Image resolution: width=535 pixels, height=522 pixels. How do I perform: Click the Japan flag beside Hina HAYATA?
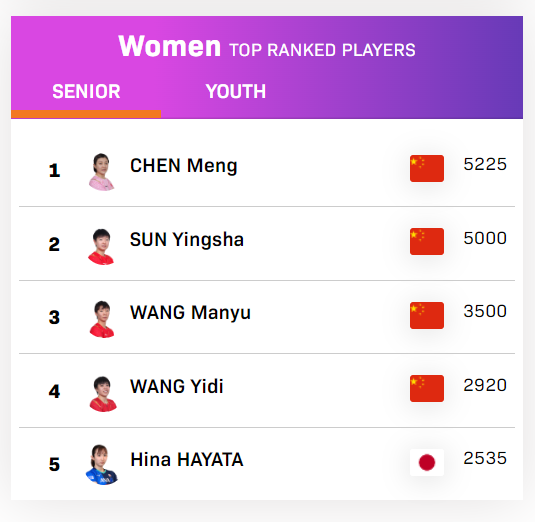427,462
